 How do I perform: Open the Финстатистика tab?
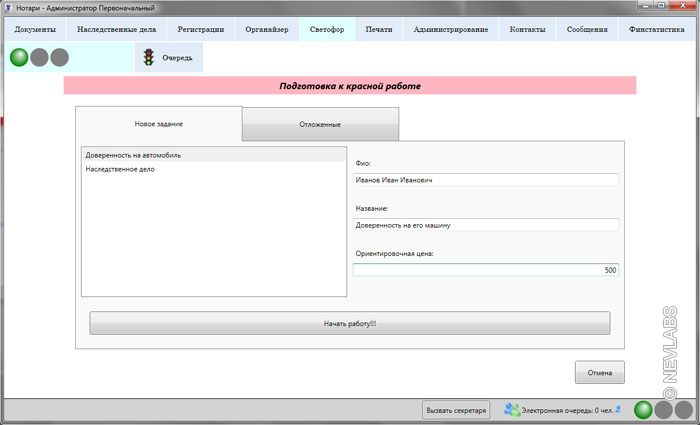[x=656, y=29]
